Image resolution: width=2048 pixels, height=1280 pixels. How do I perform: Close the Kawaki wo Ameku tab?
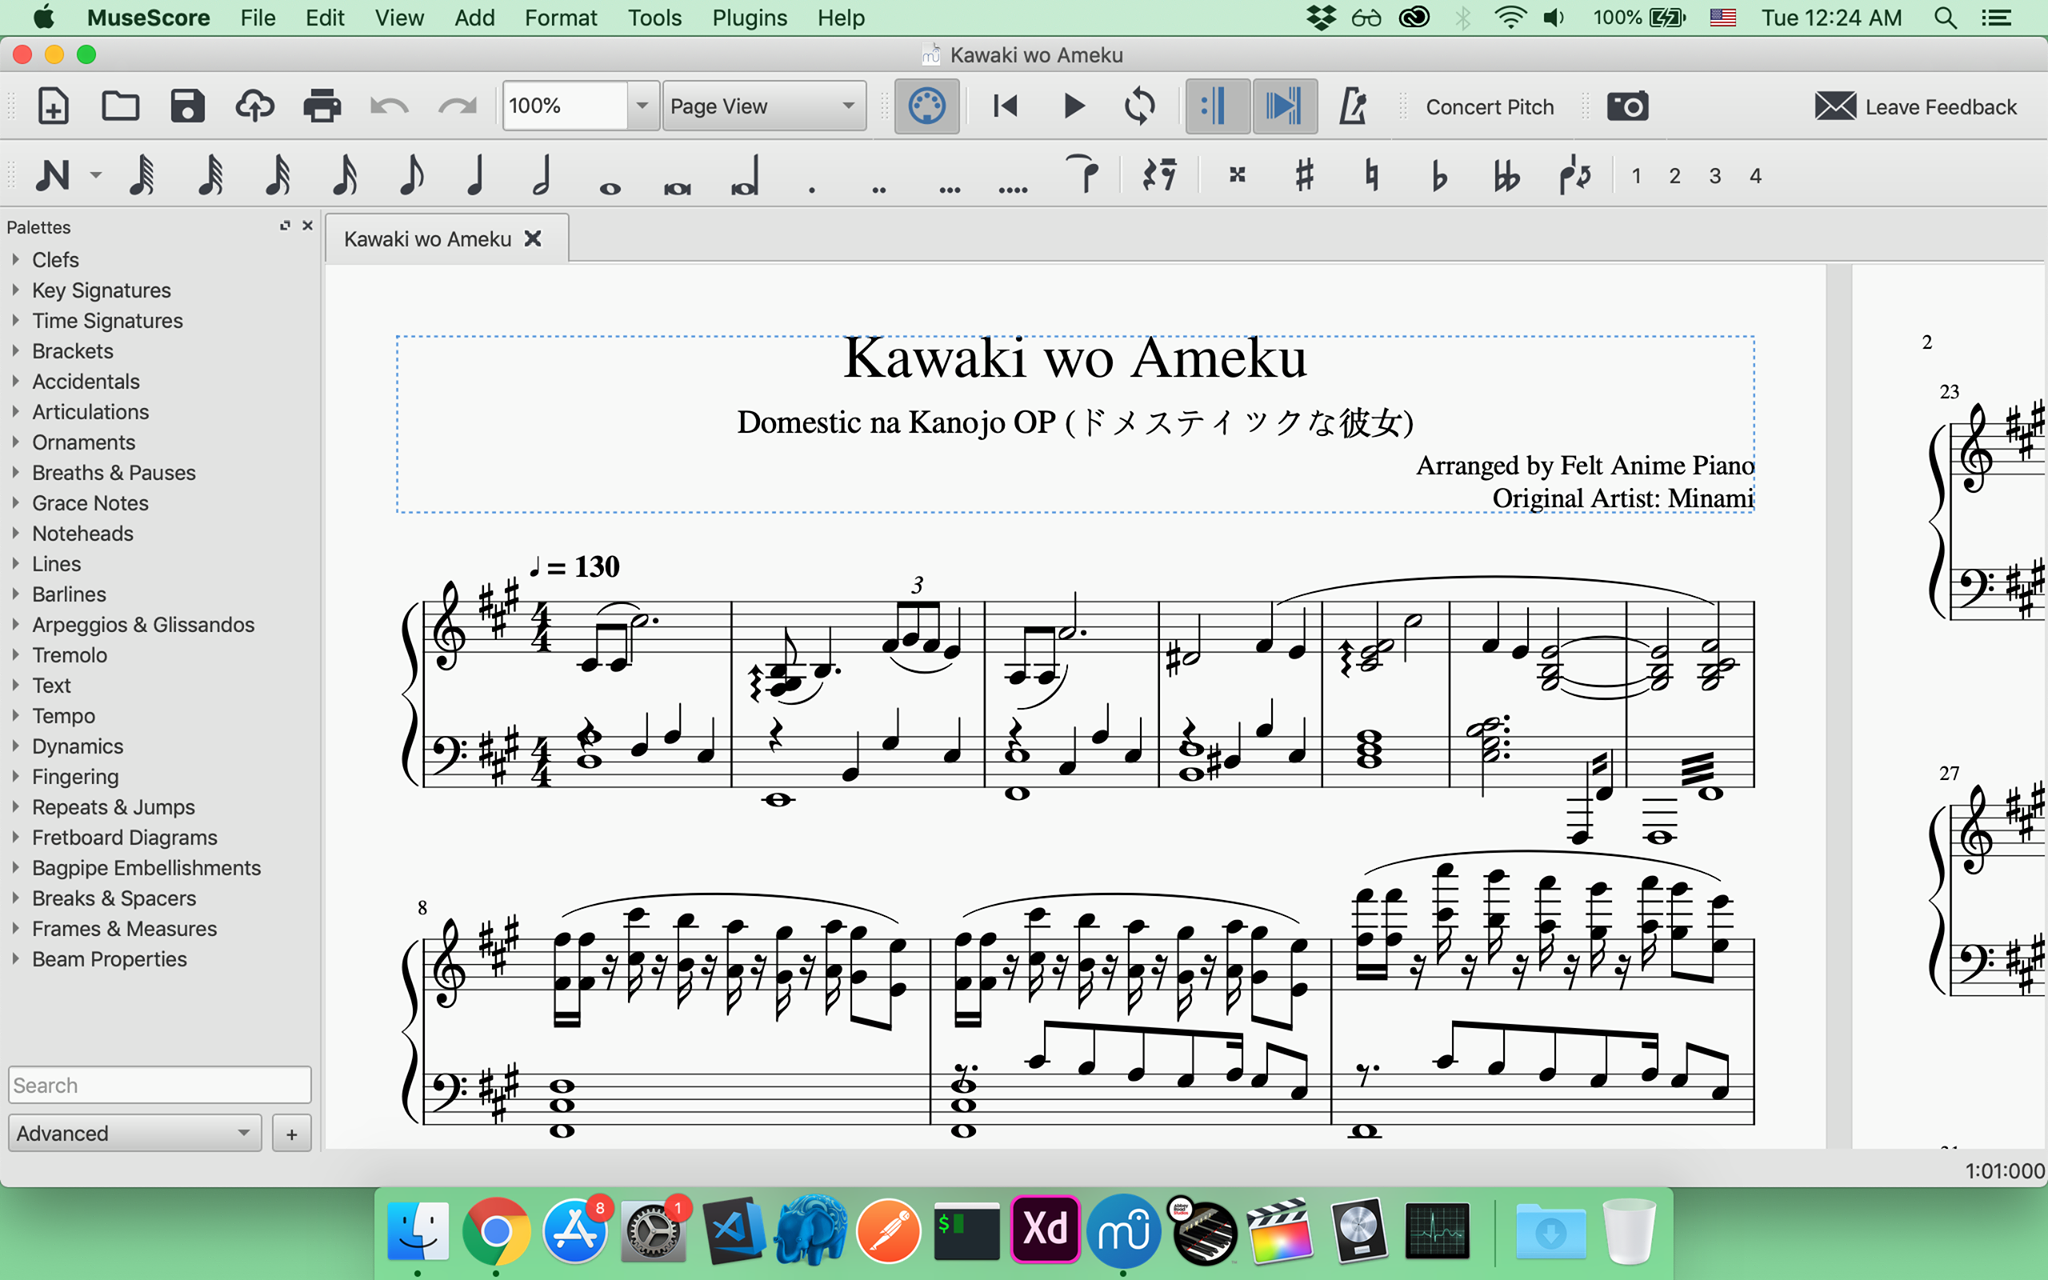[x=534, y=239]
